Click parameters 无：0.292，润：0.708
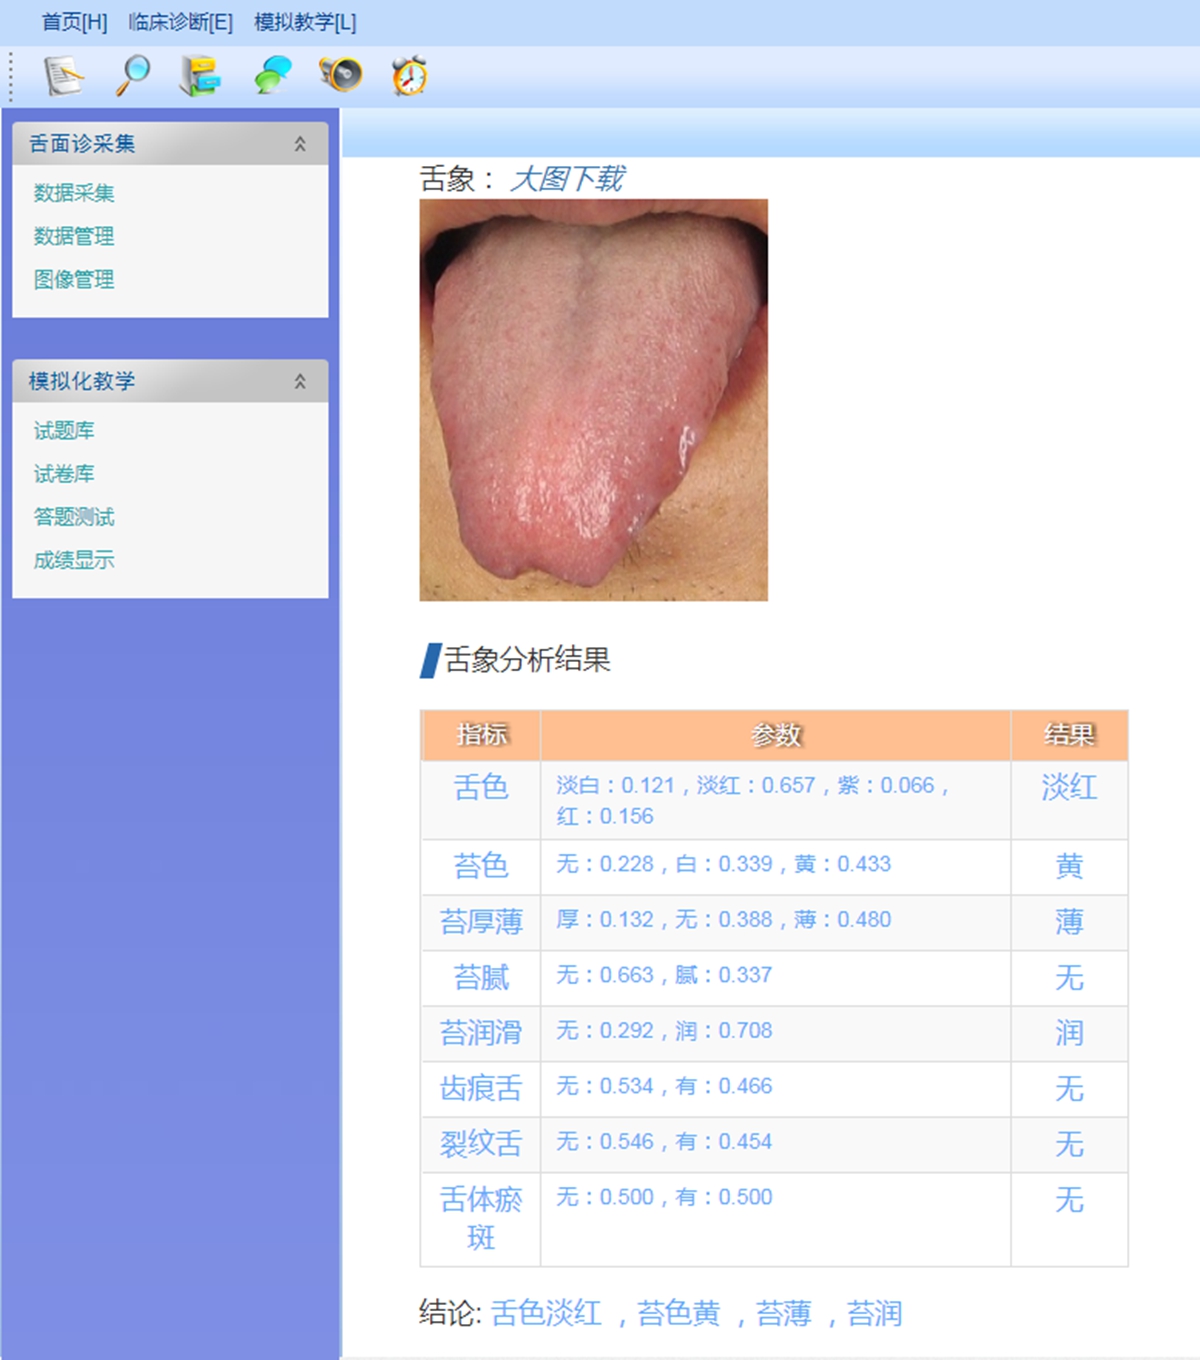Image resolution: width=1200 pixels, height=1360 pixels. point(664,1031)
